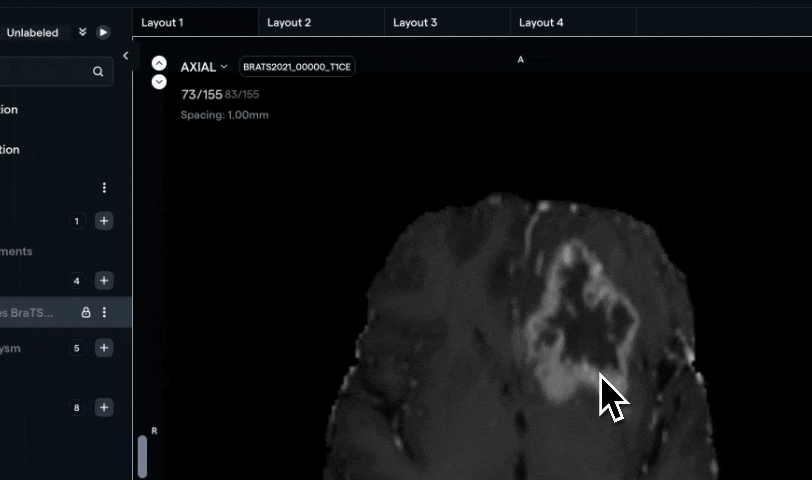Go to previous slice with up arrow

coord(159,63)
